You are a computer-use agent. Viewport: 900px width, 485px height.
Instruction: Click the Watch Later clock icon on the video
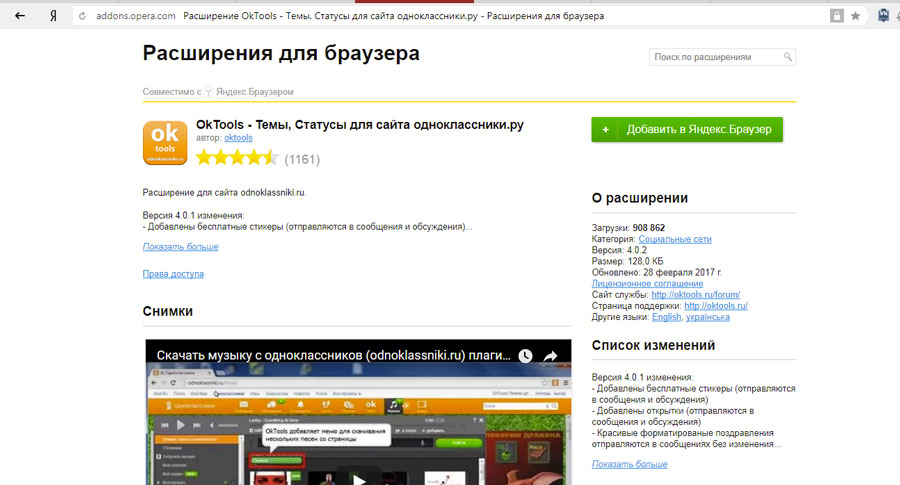pyautogui.click(x=525, y=356)
